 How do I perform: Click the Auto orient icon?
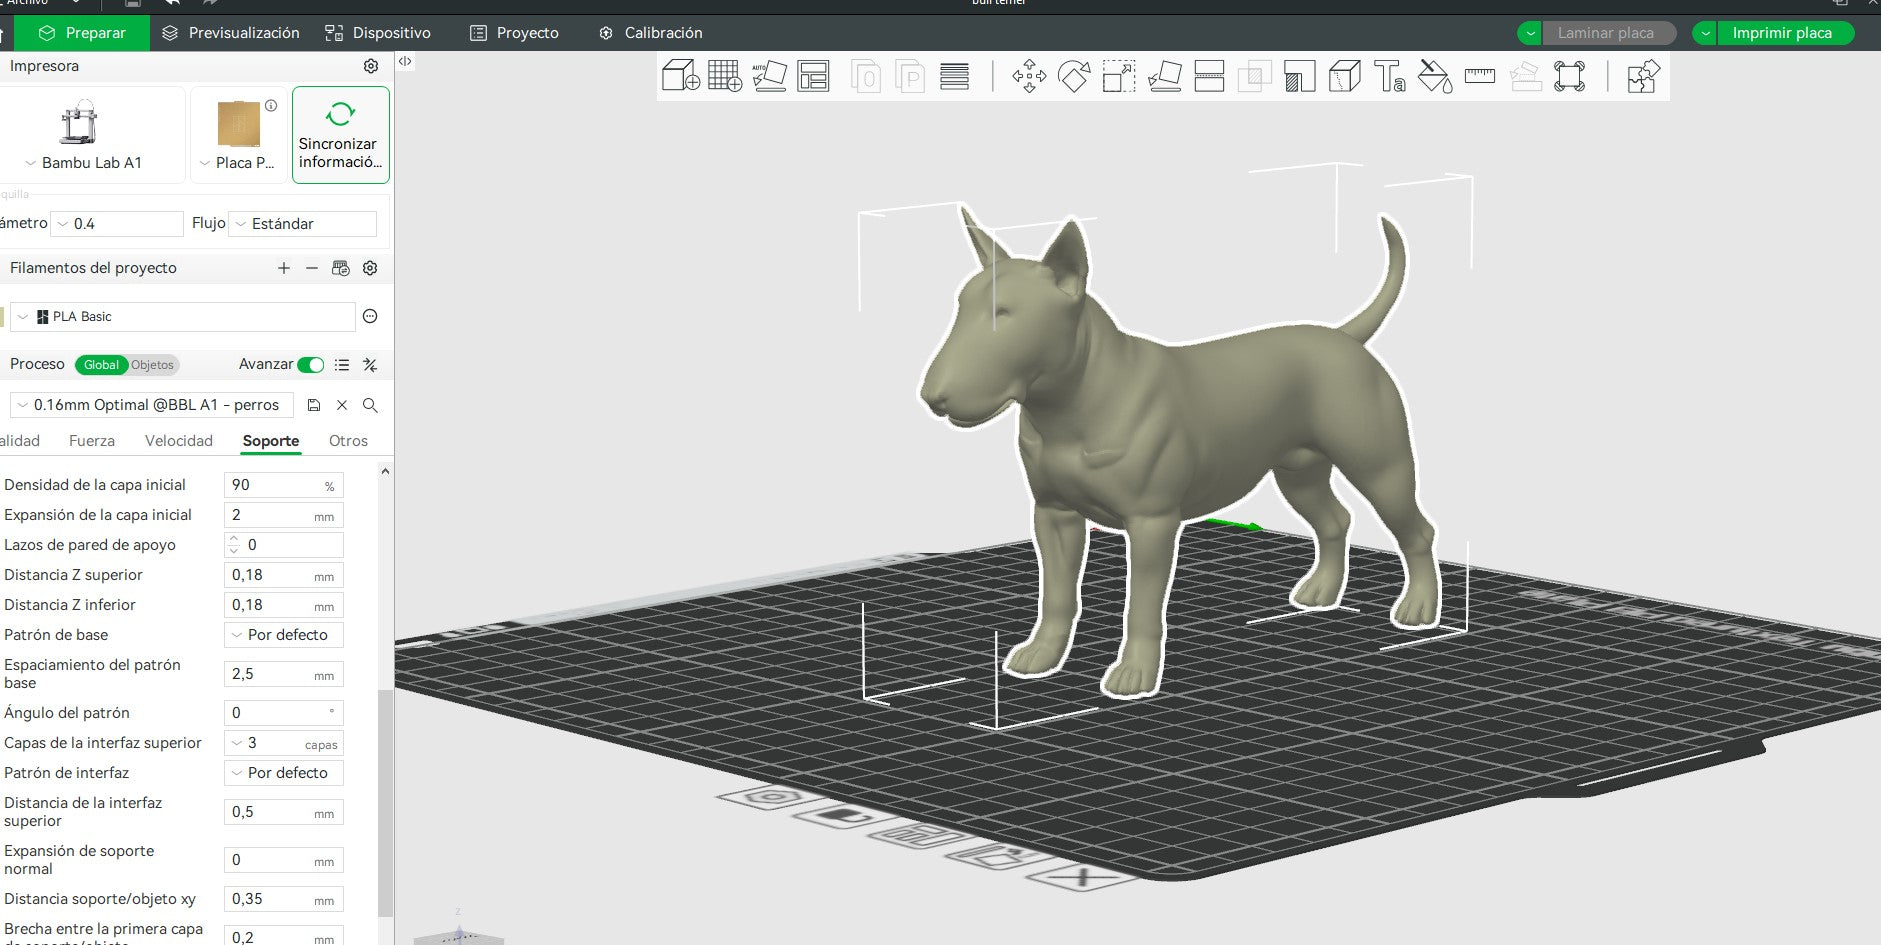click(x=769, y=76)
